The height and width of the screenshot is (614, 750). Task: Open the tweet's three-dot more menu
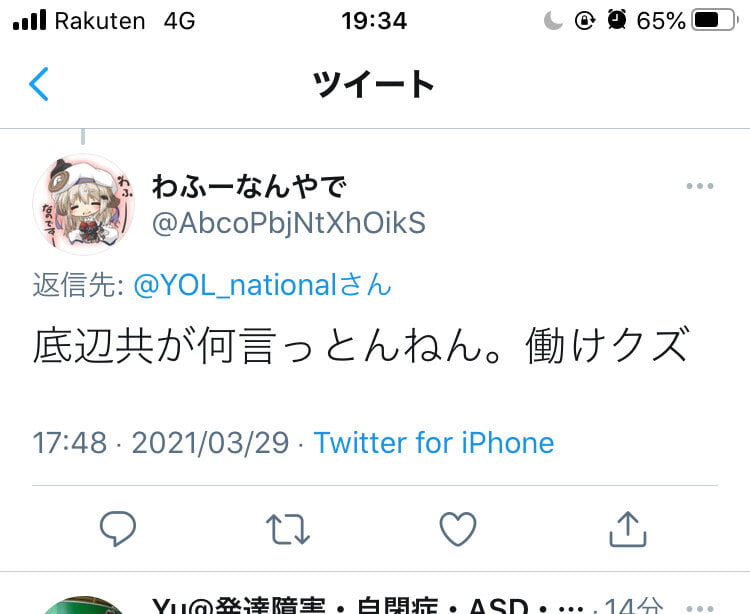(x=700, y=186)
